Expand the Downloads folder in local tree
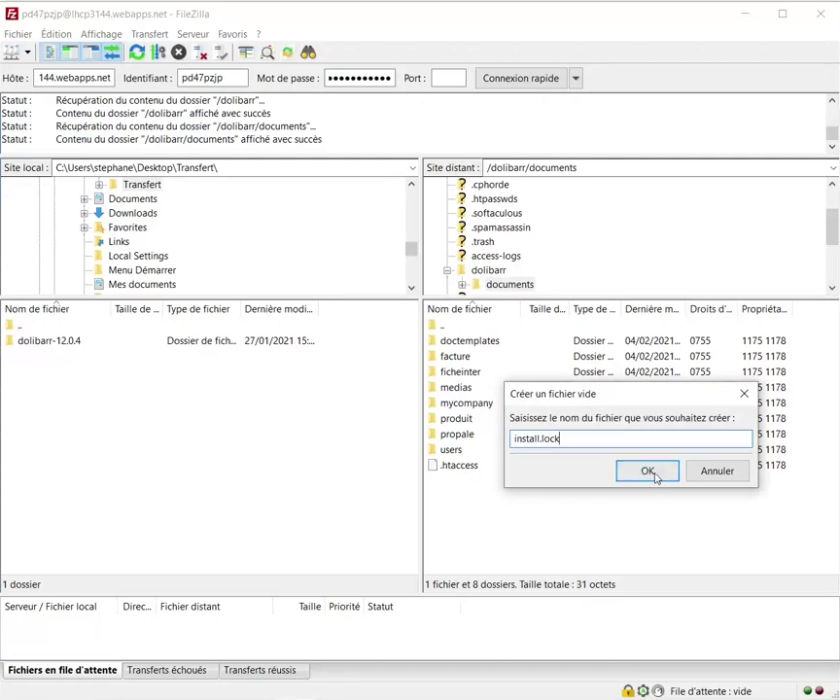840x700 pixels. click(85, 213)
